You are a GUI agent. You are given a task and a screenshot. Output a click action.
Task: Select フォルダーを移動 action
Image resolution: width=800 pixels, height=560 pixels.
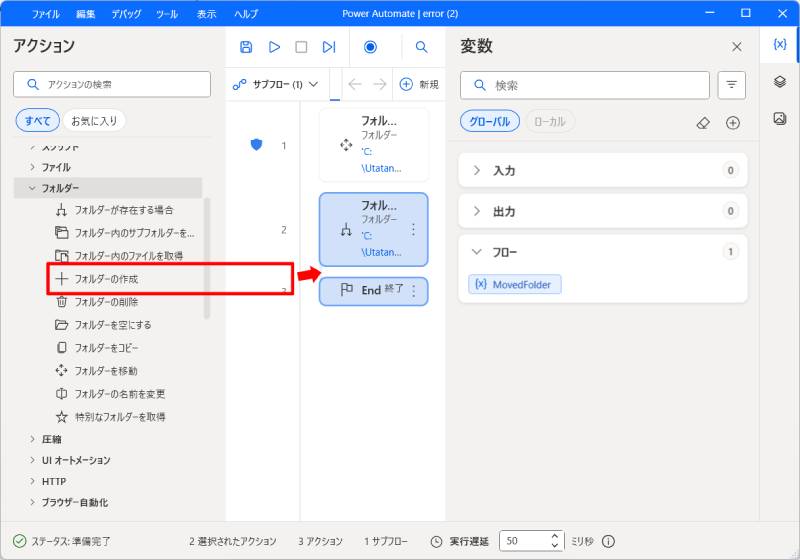click(x=96, y=370)
